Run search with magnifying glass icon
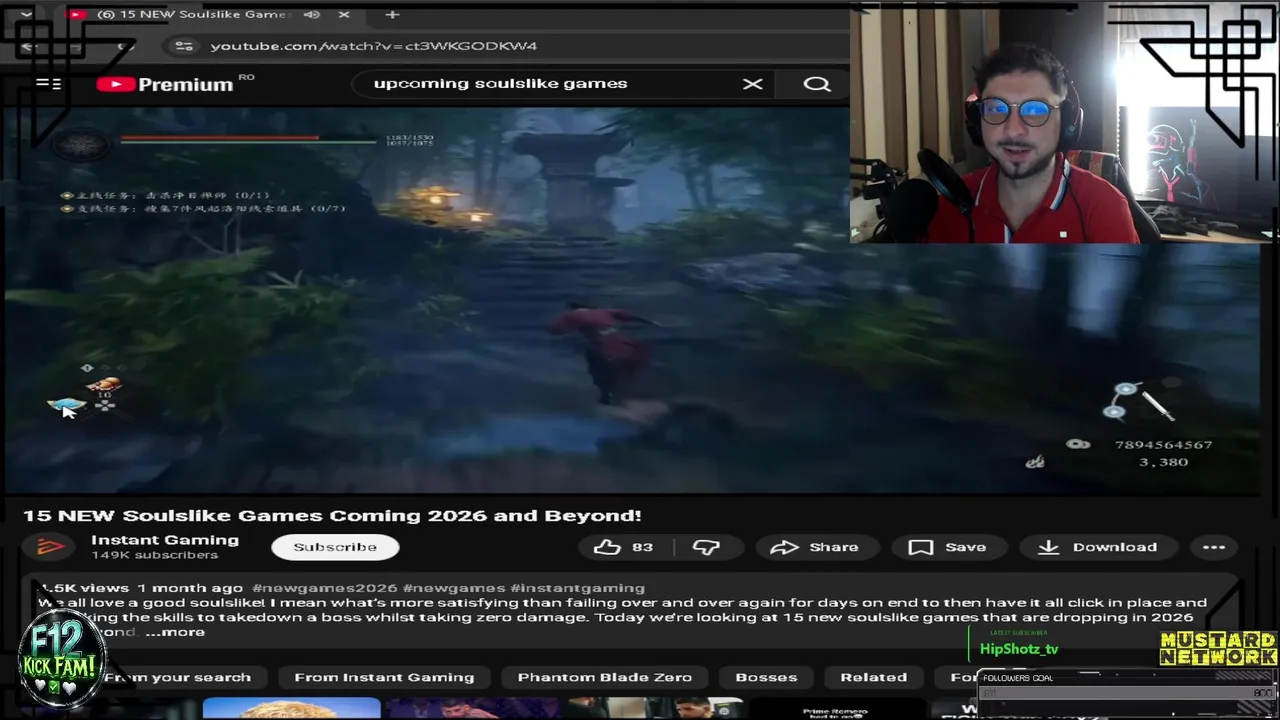Viewport: 1280px width, 720px height. tap(817, 84)
